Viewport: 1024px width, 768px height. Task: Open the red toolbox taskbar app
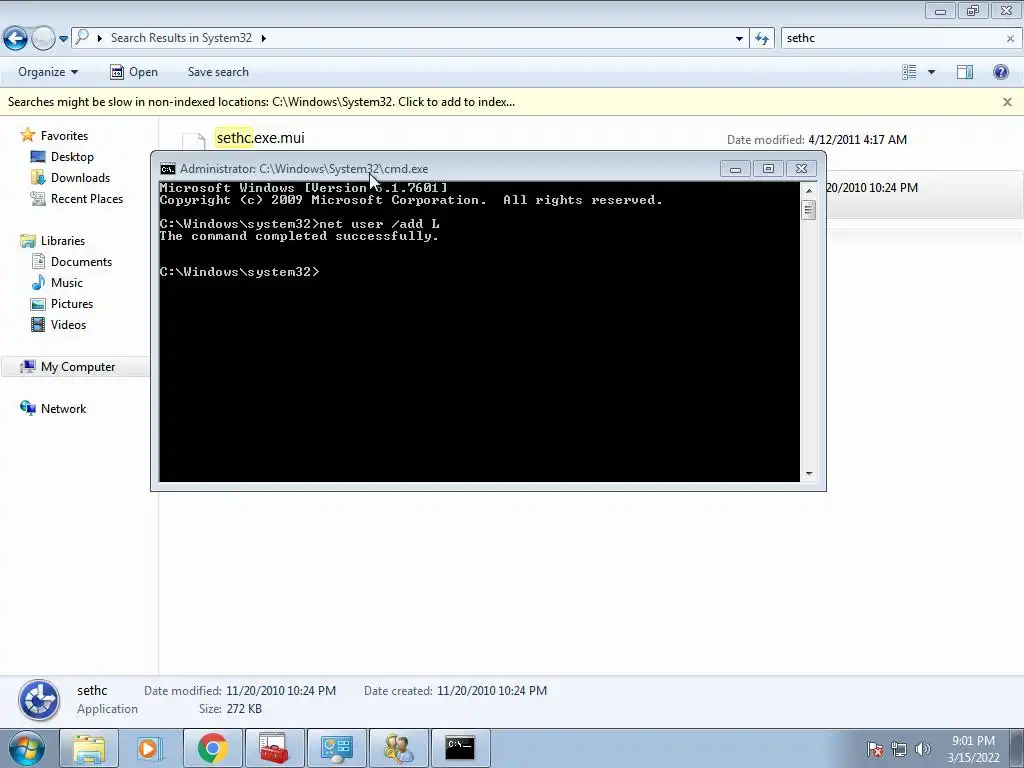[x=274, y=748]
